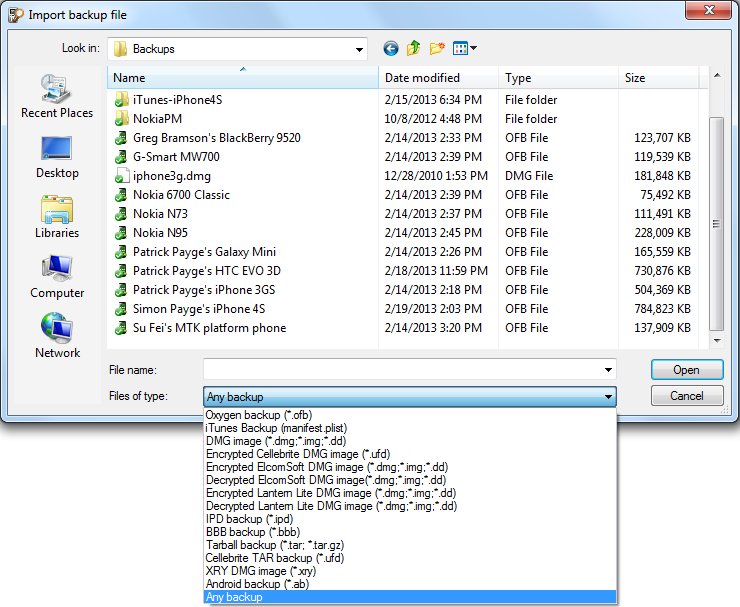
Task: Select Greg Bramson's BlackBerry 9520 file icon
Action: pos(121,138)
